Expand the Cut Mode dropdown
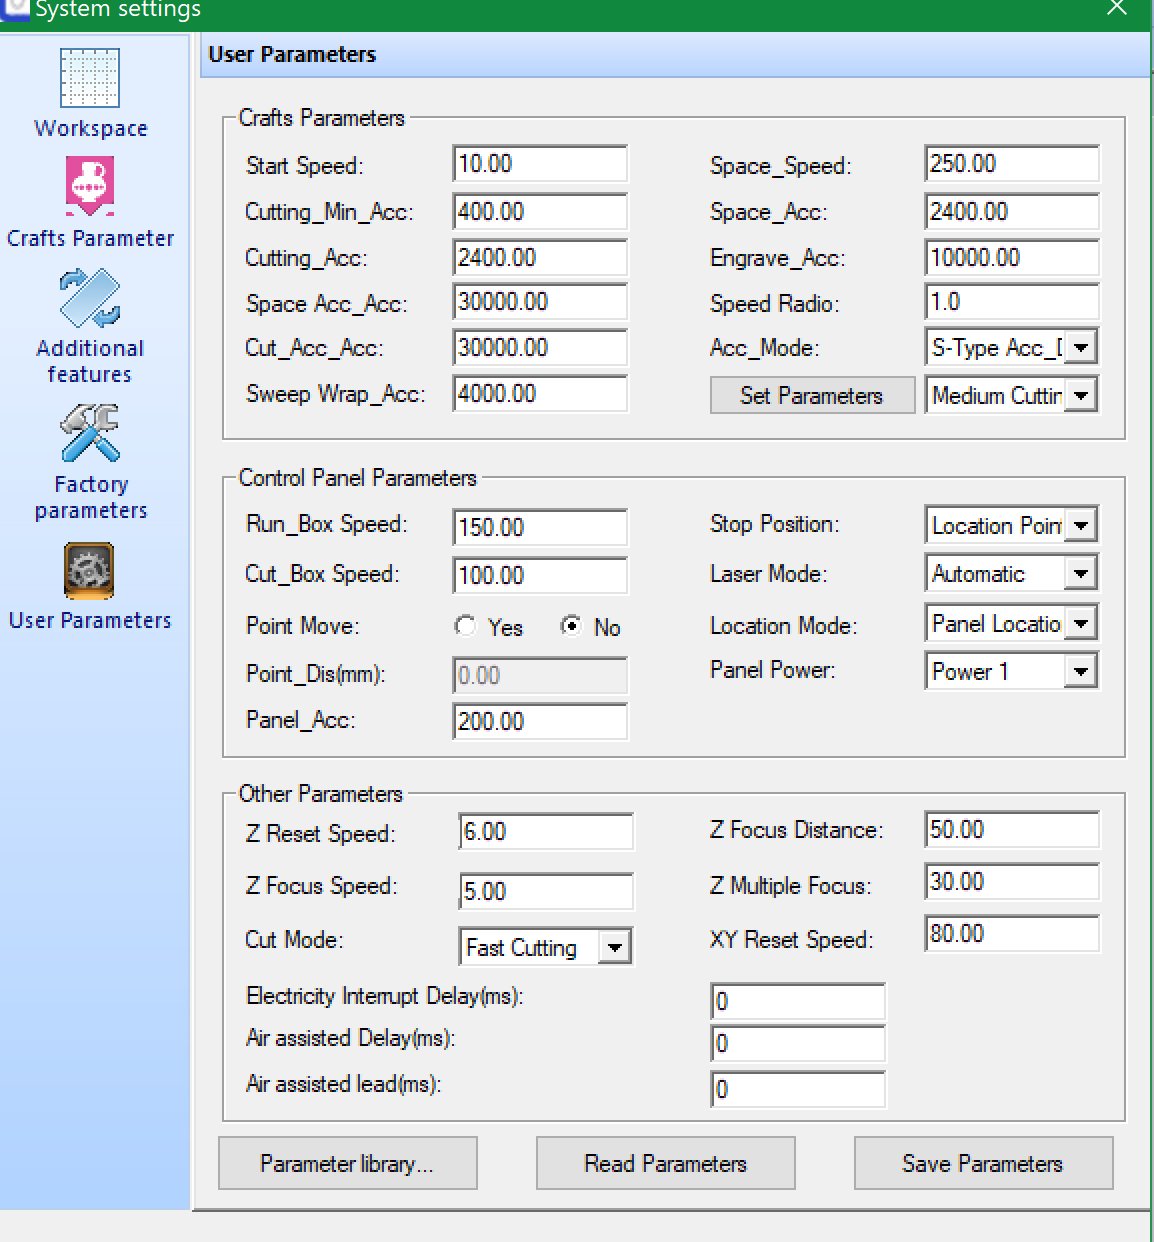1154x1242 pixels. click(615, 947)
